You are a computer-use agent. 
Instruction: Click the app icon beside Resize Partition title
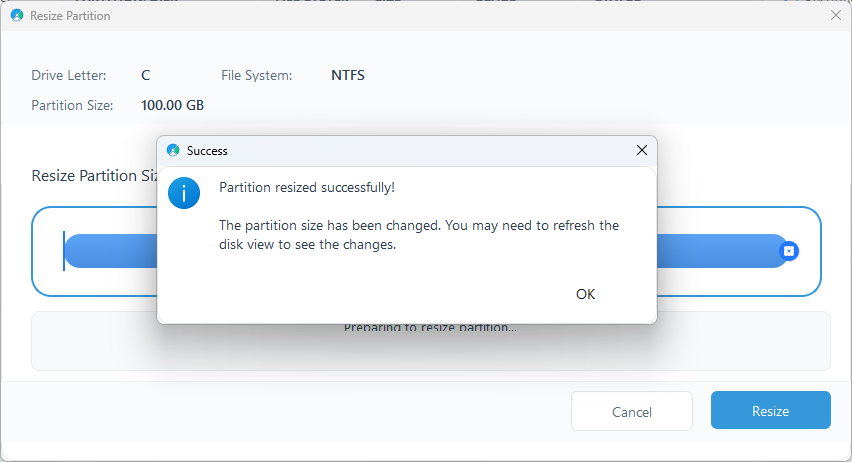pyautogui.click(x=17, y=16)
